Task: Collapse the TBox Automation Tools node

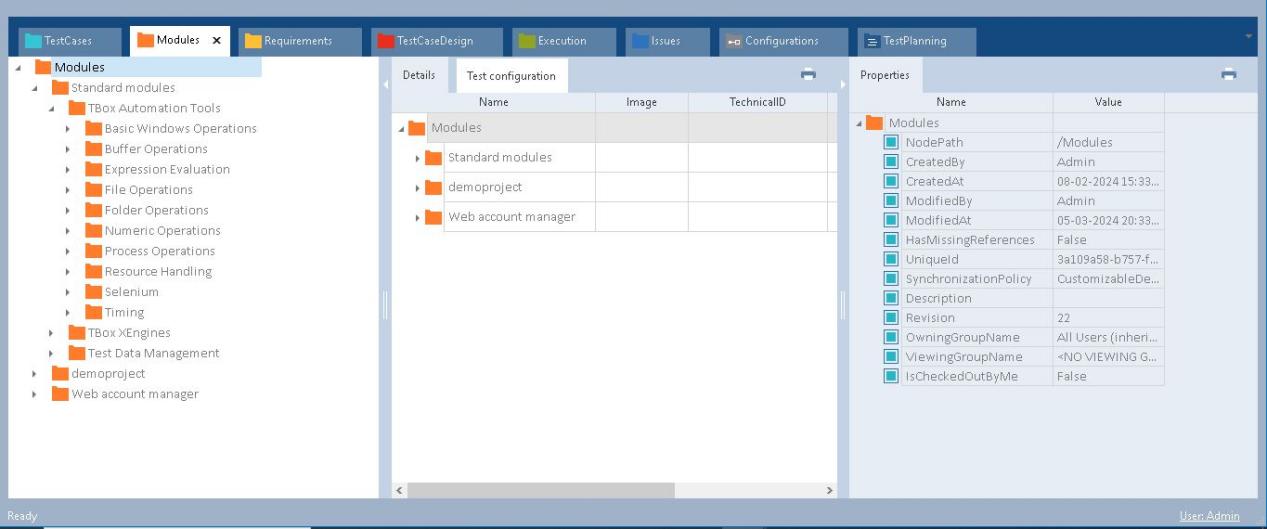Action: click(x=52, y=108)
